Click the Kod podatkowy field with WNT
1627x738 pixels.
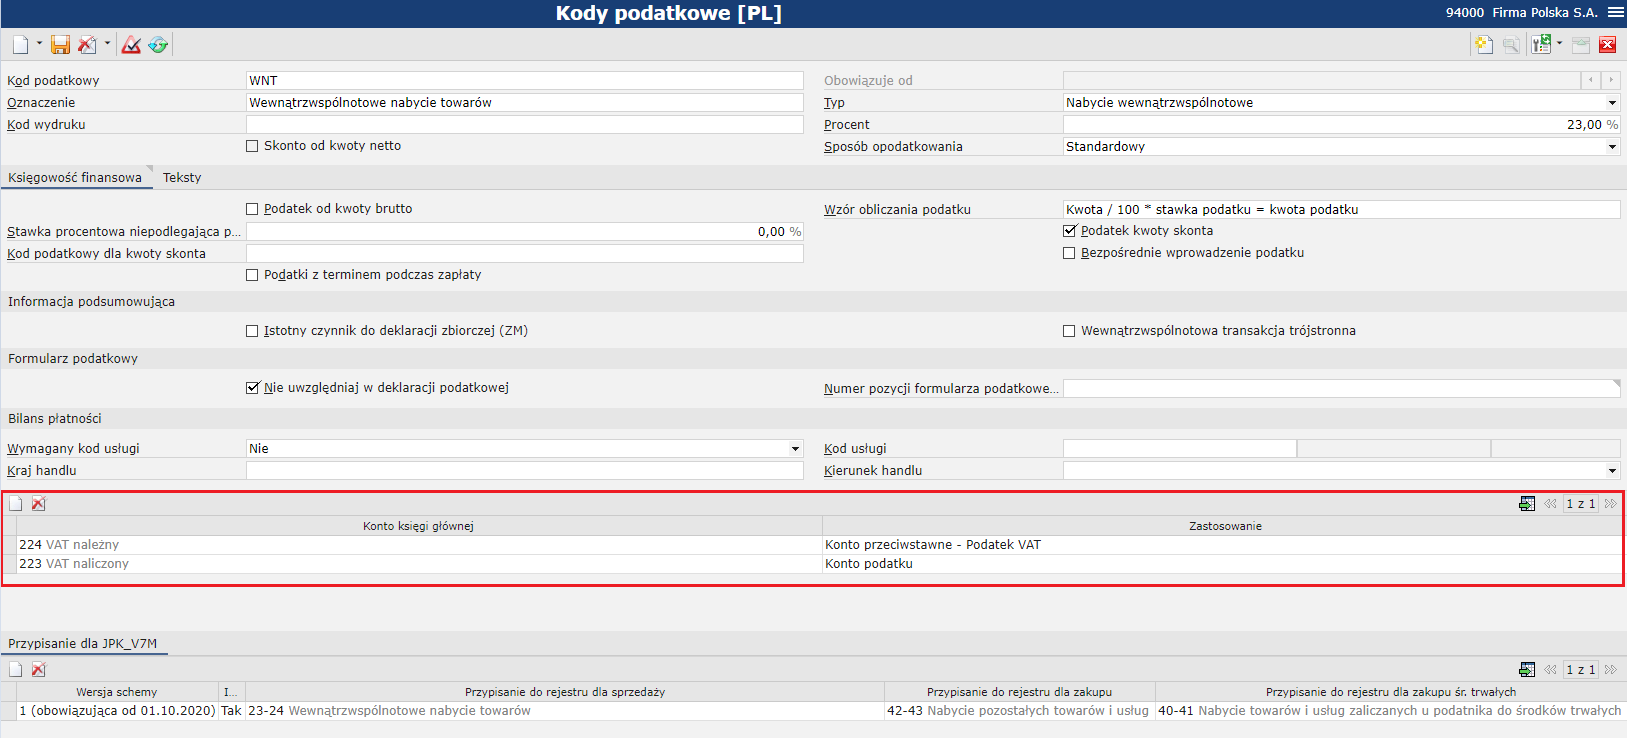[525, 80]
